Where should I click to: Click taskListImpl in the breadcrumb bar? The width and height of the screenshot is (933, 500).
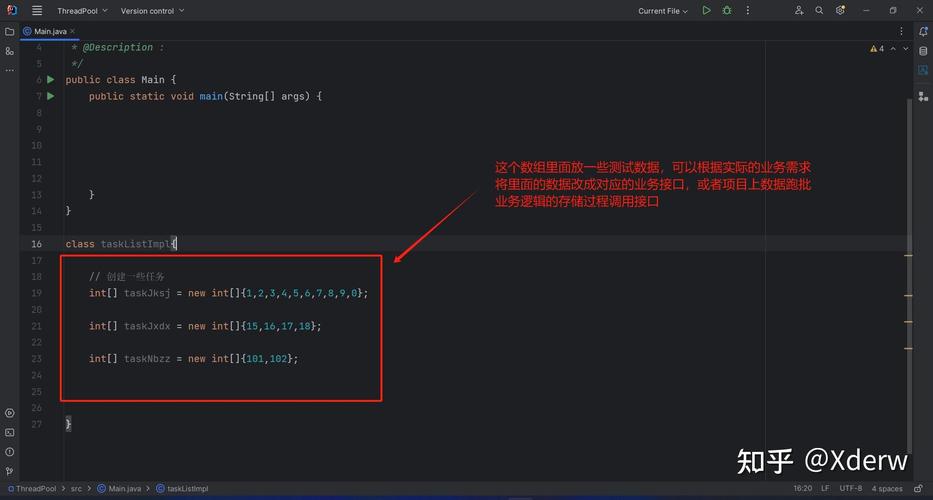pyautogui.click(x=182, y=489)
